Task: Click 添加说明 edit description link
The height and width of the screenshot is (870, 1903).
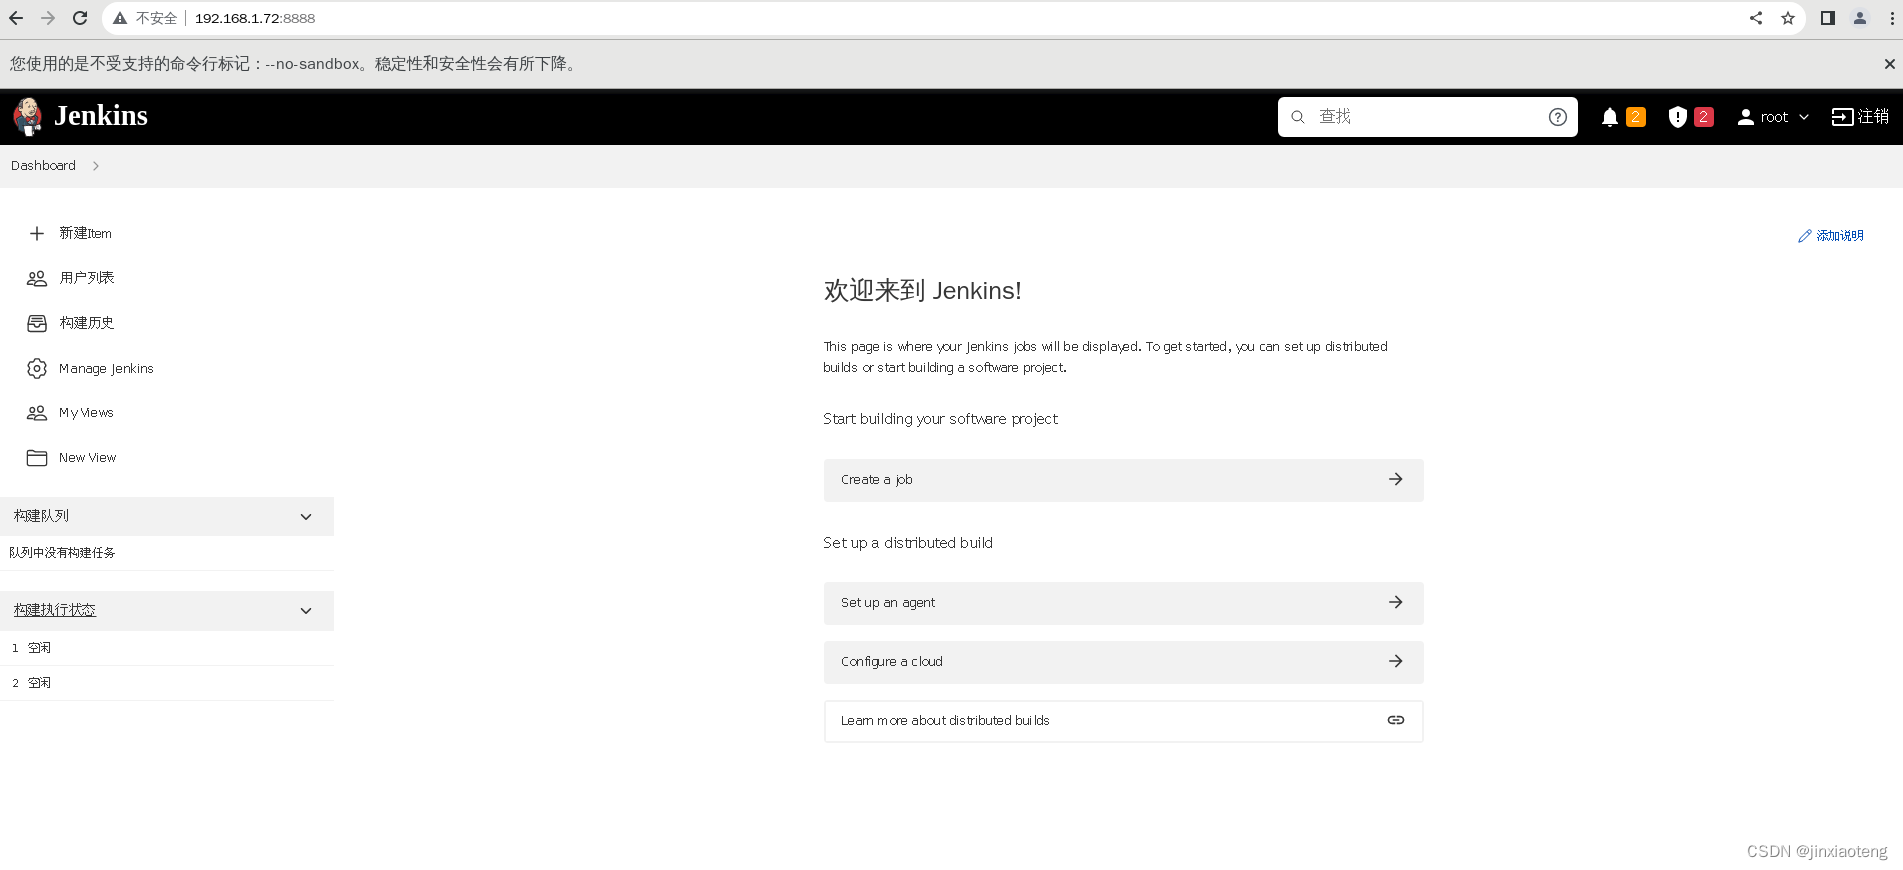Action: [1830, 236]
